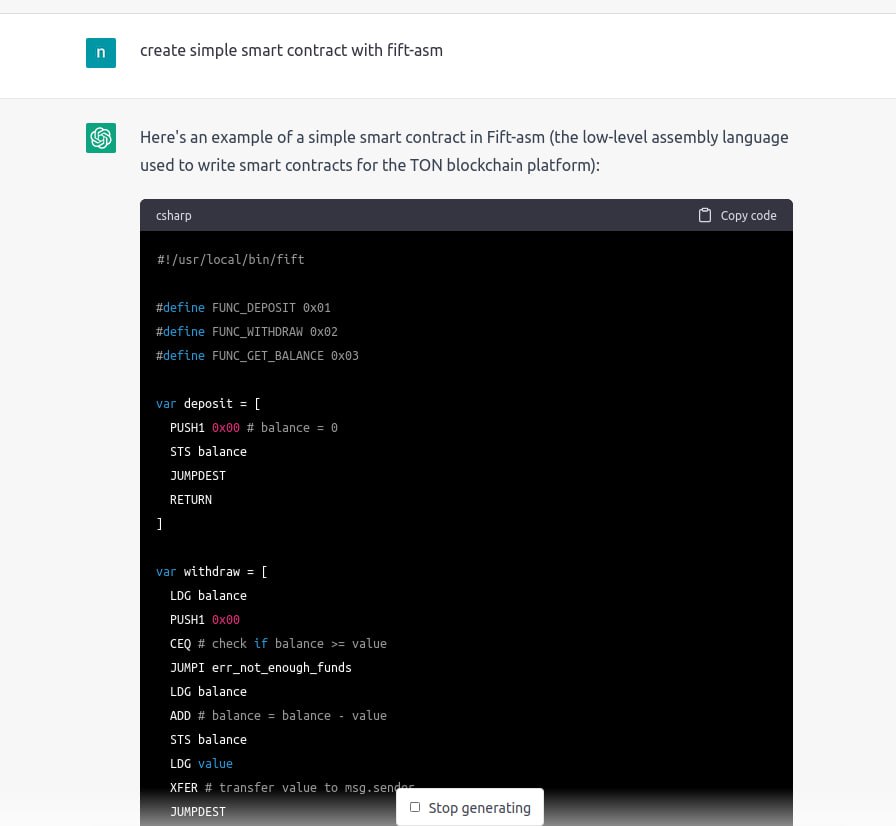Click the clipboard icon beside Copy code
The width and height of the screenshot is (896, 826).
tap(705, 215)
